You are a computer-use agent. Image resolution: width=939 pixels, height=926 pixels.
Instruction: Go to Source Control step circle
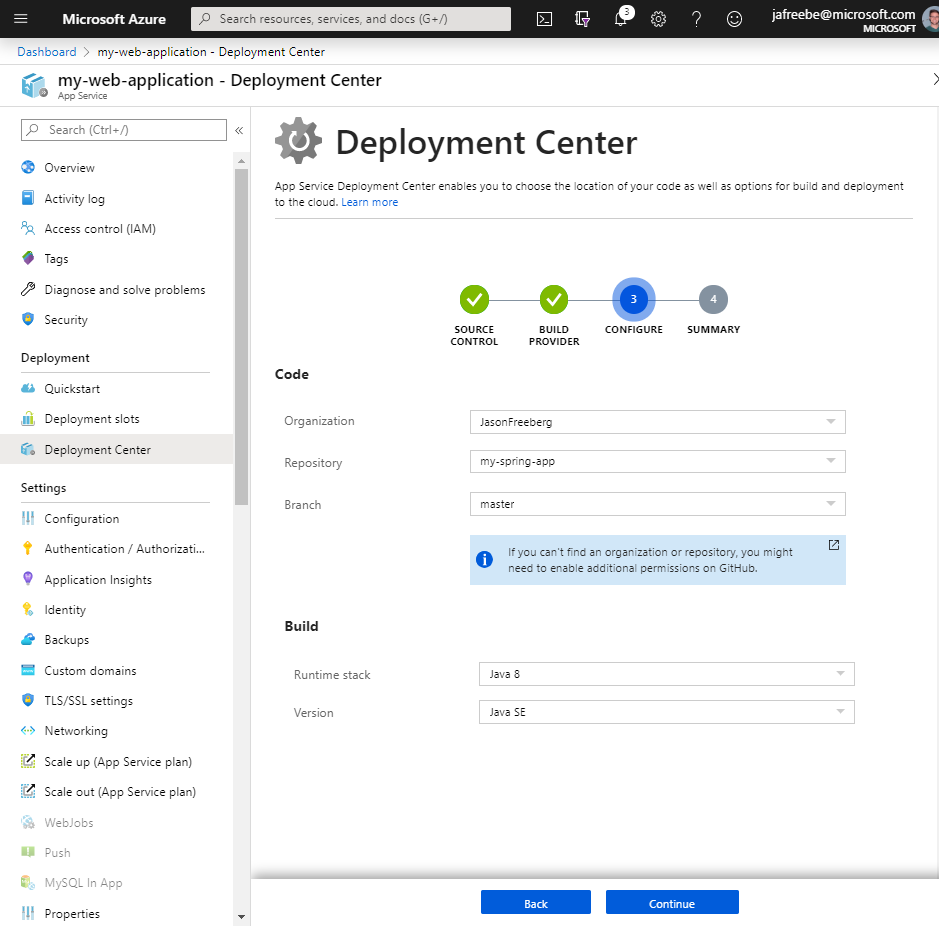[x=474, y=299]
